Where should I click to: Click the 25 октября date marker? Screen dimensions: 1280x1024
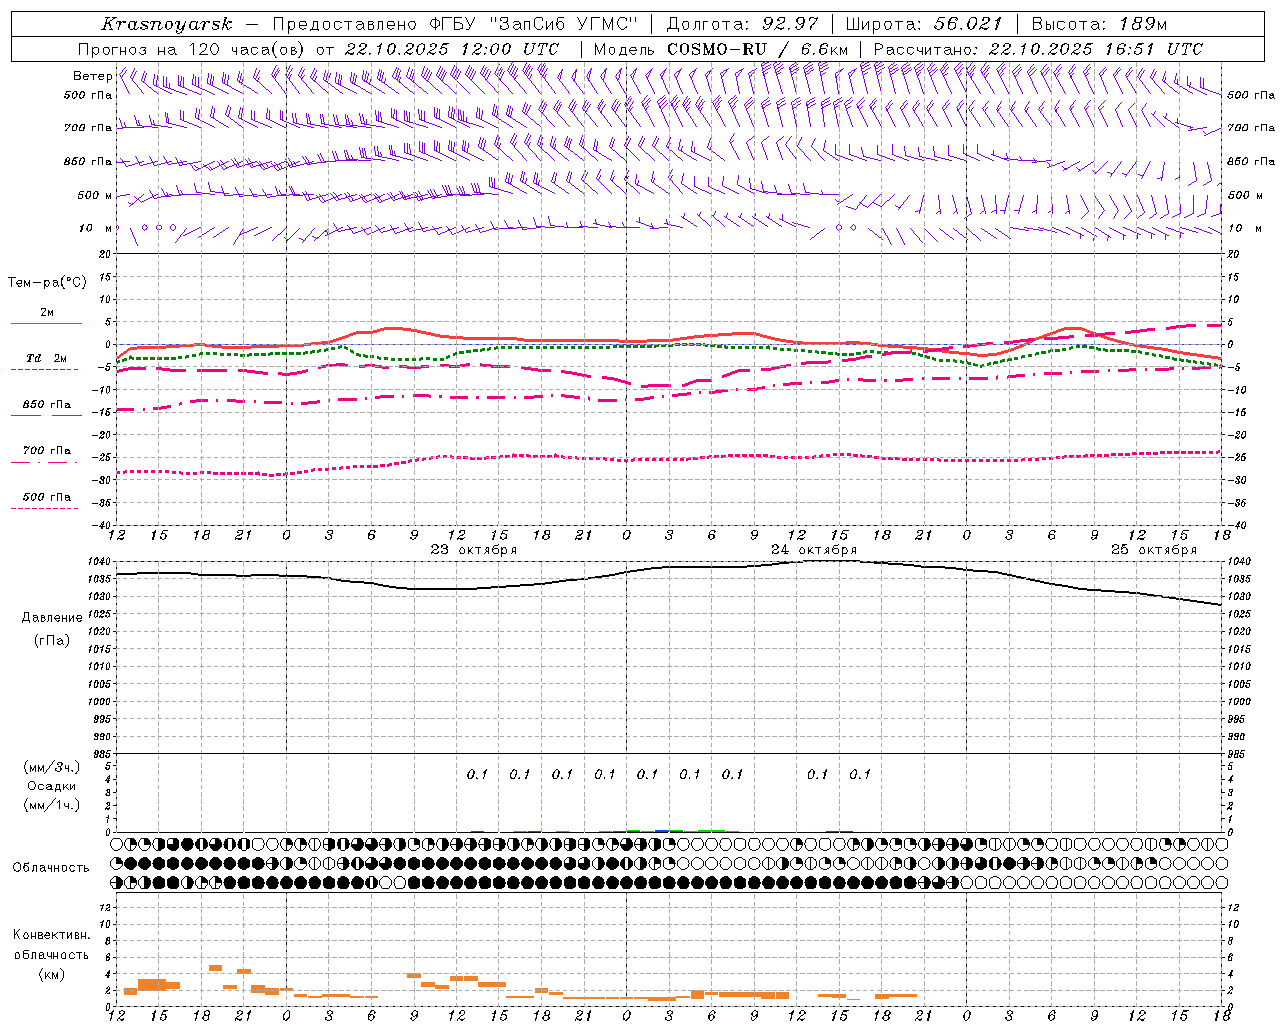[1154, 550]
